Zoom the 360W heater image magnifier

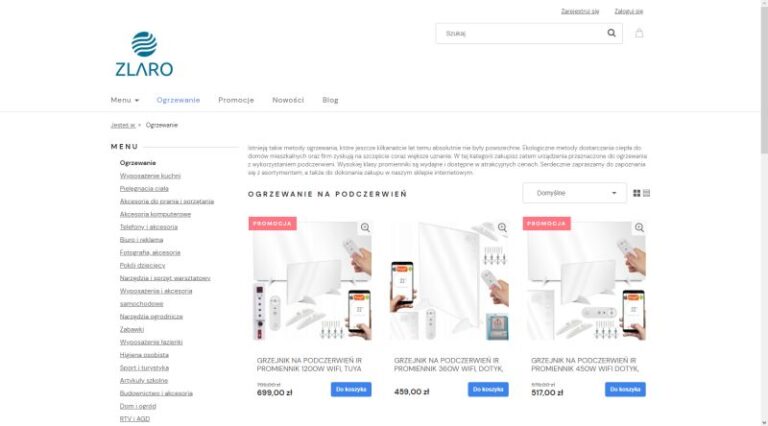point(503,227)
